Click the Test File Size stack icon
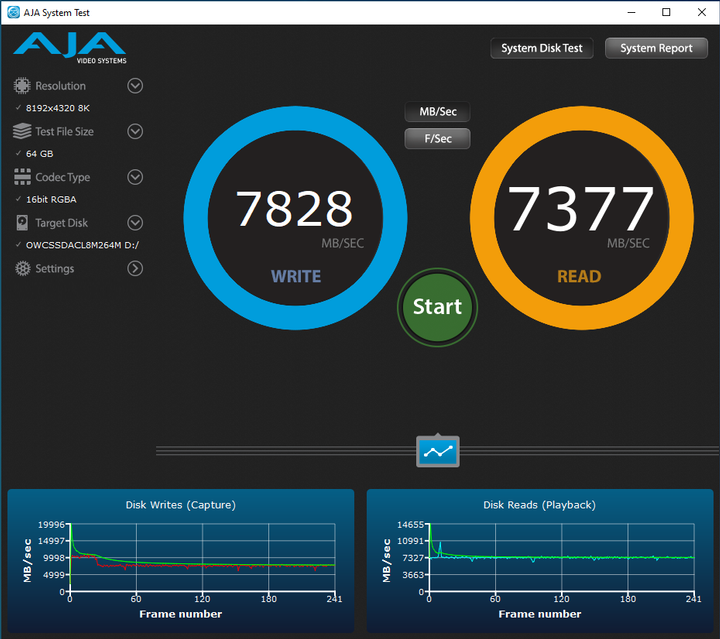This screenshot has width=720, height=639. tap(22, 132)
